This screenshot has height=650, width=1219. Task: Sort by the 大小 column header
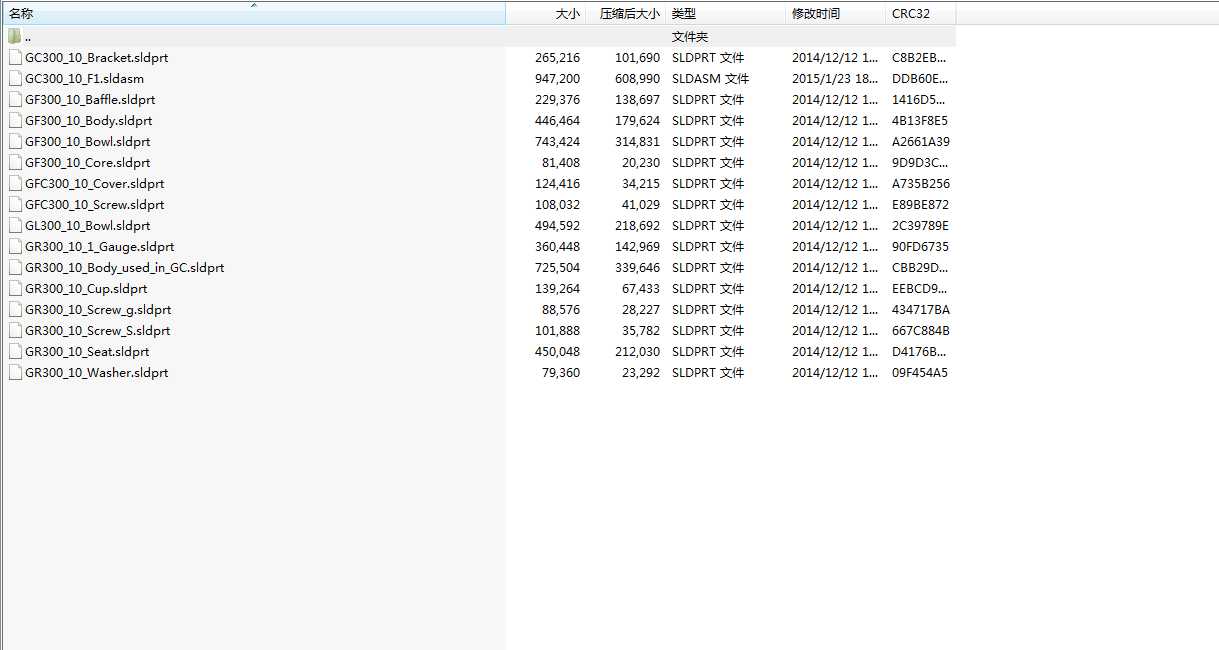pos(545,14)
